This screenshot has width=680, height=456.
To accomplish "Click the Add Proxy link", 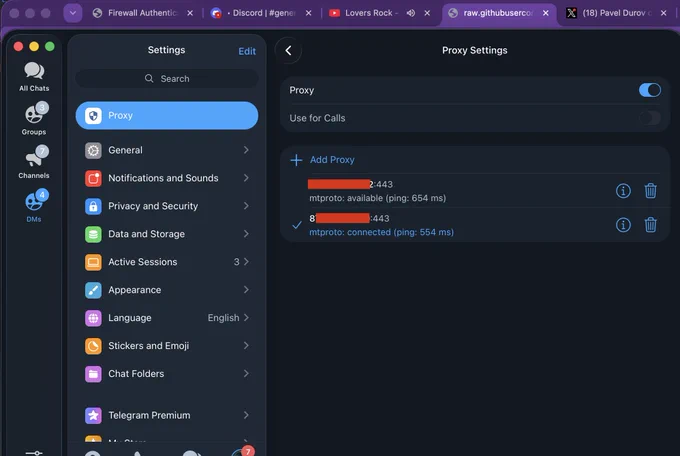I will coord(332,160).
